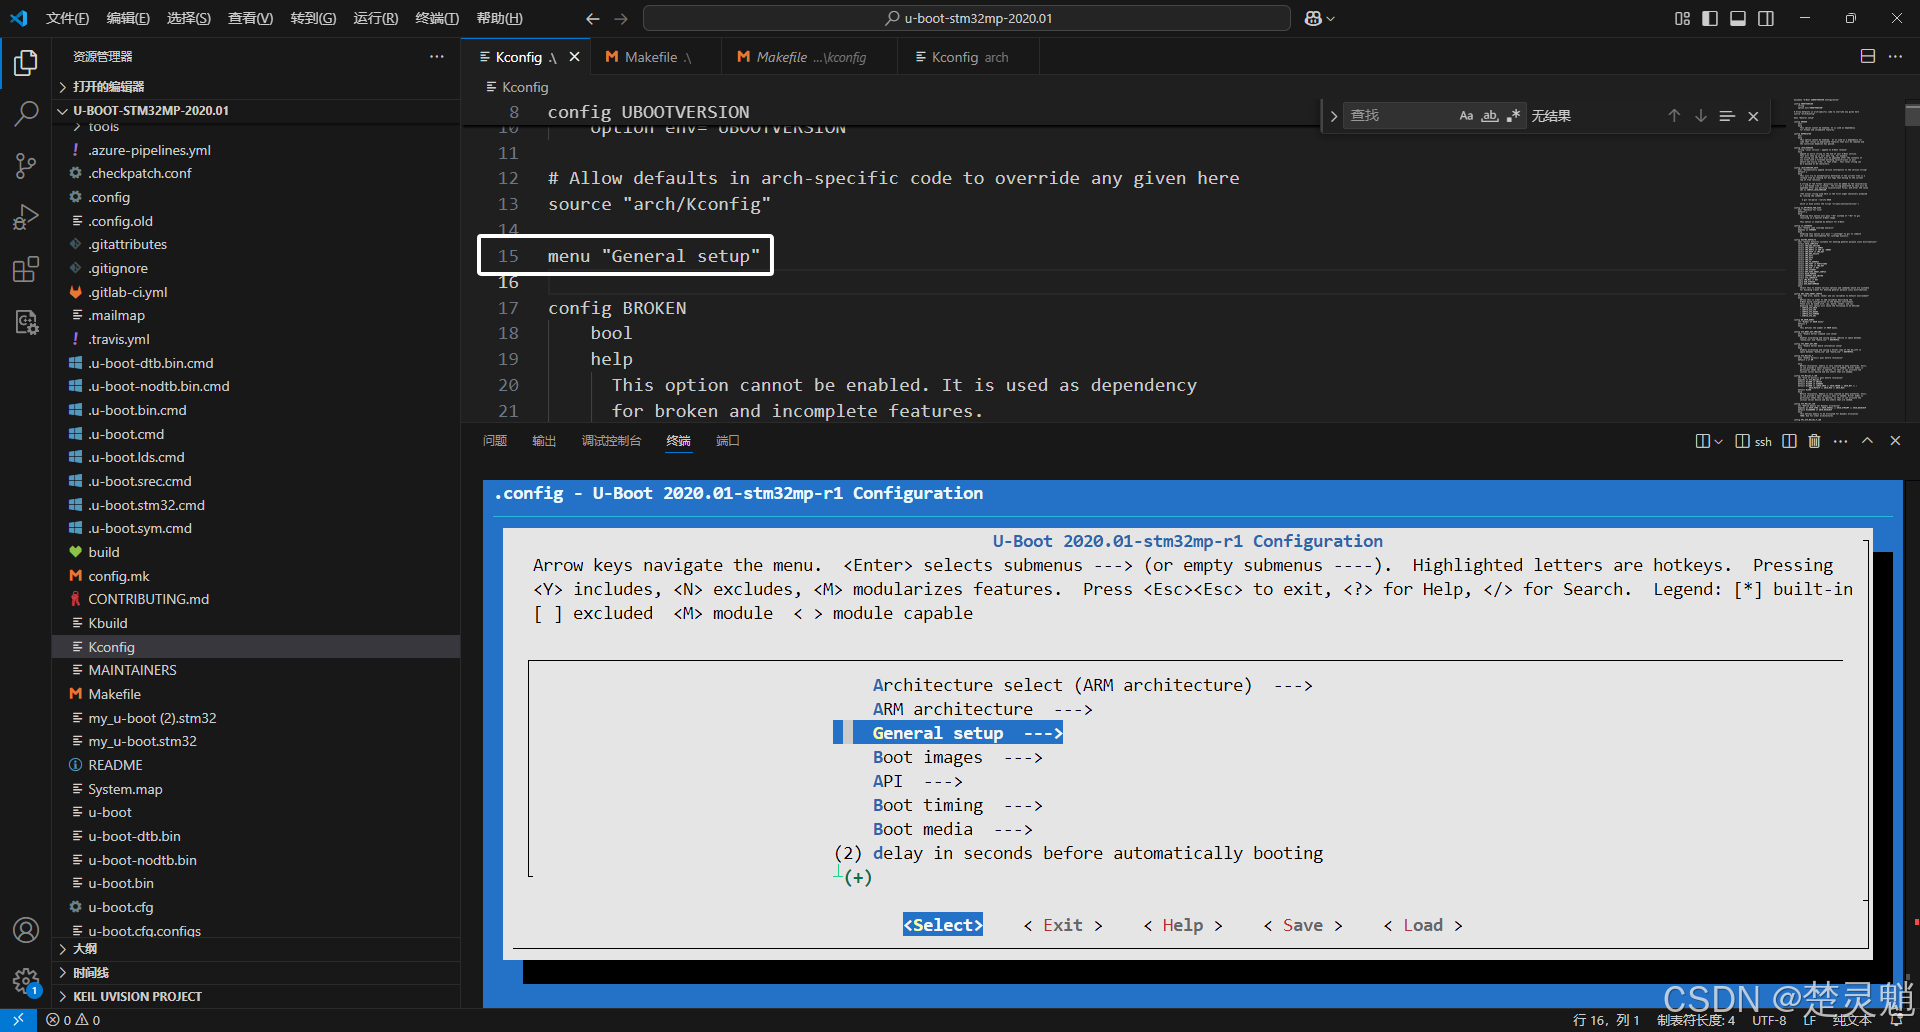Expand the KEIL UVISION PROJECT section

pos(255,997)
